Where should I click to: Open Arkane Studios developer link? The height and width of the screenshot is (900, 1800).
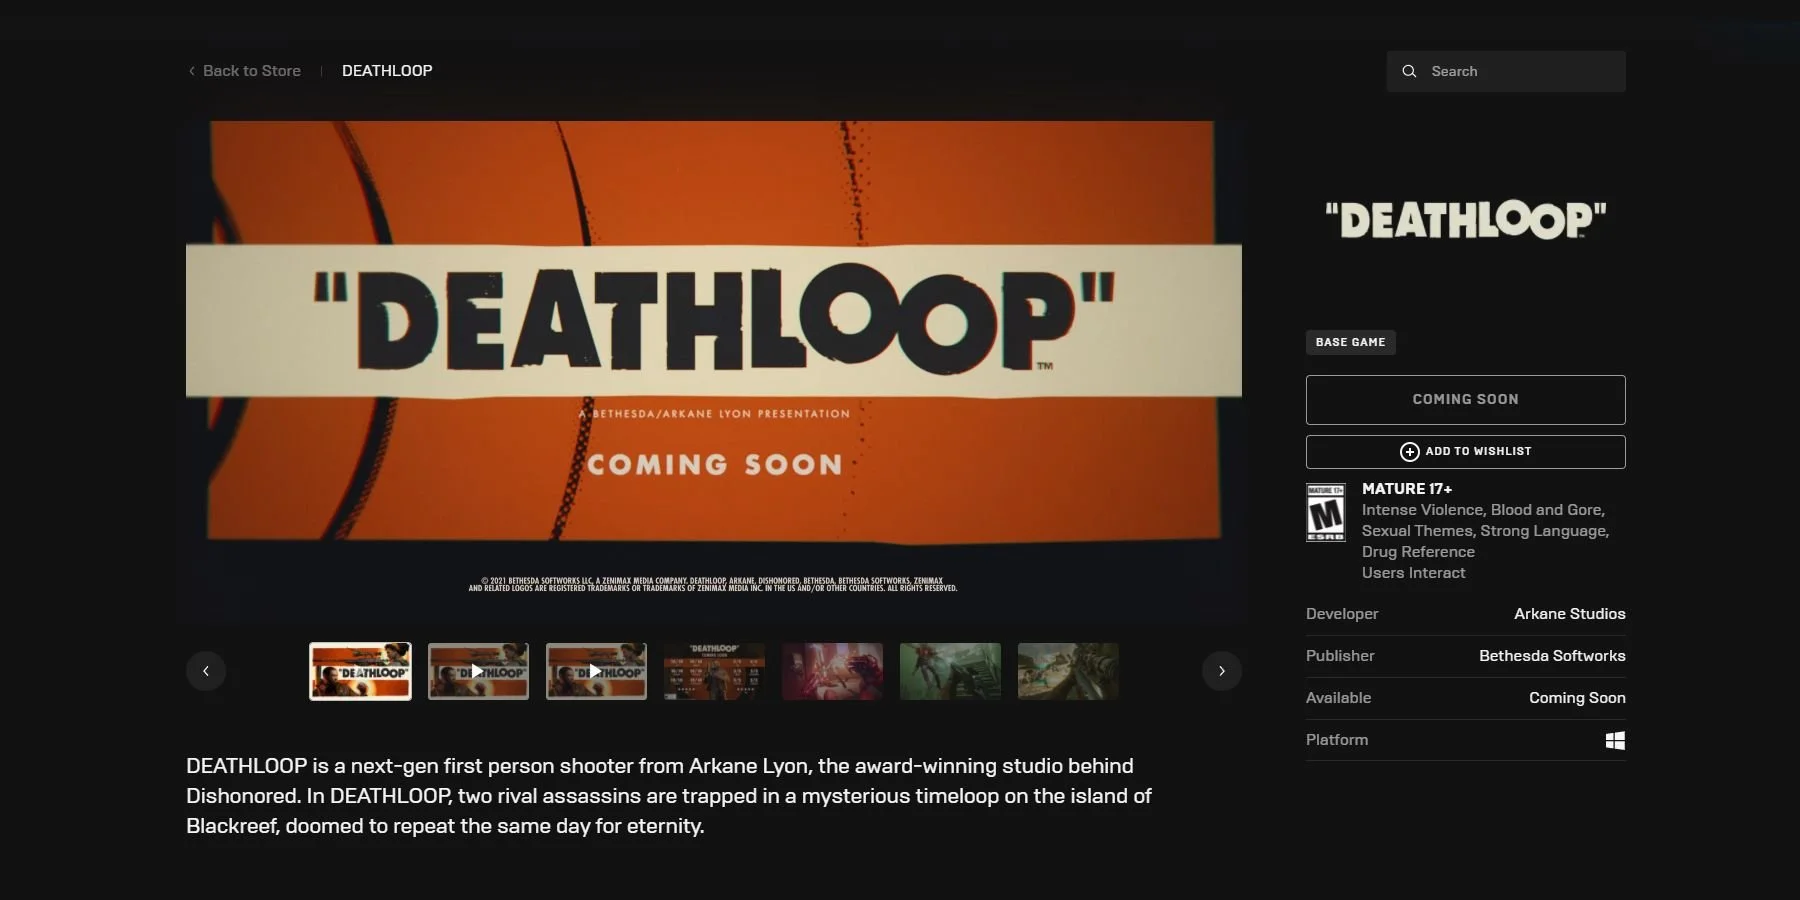click(1570, 614)
